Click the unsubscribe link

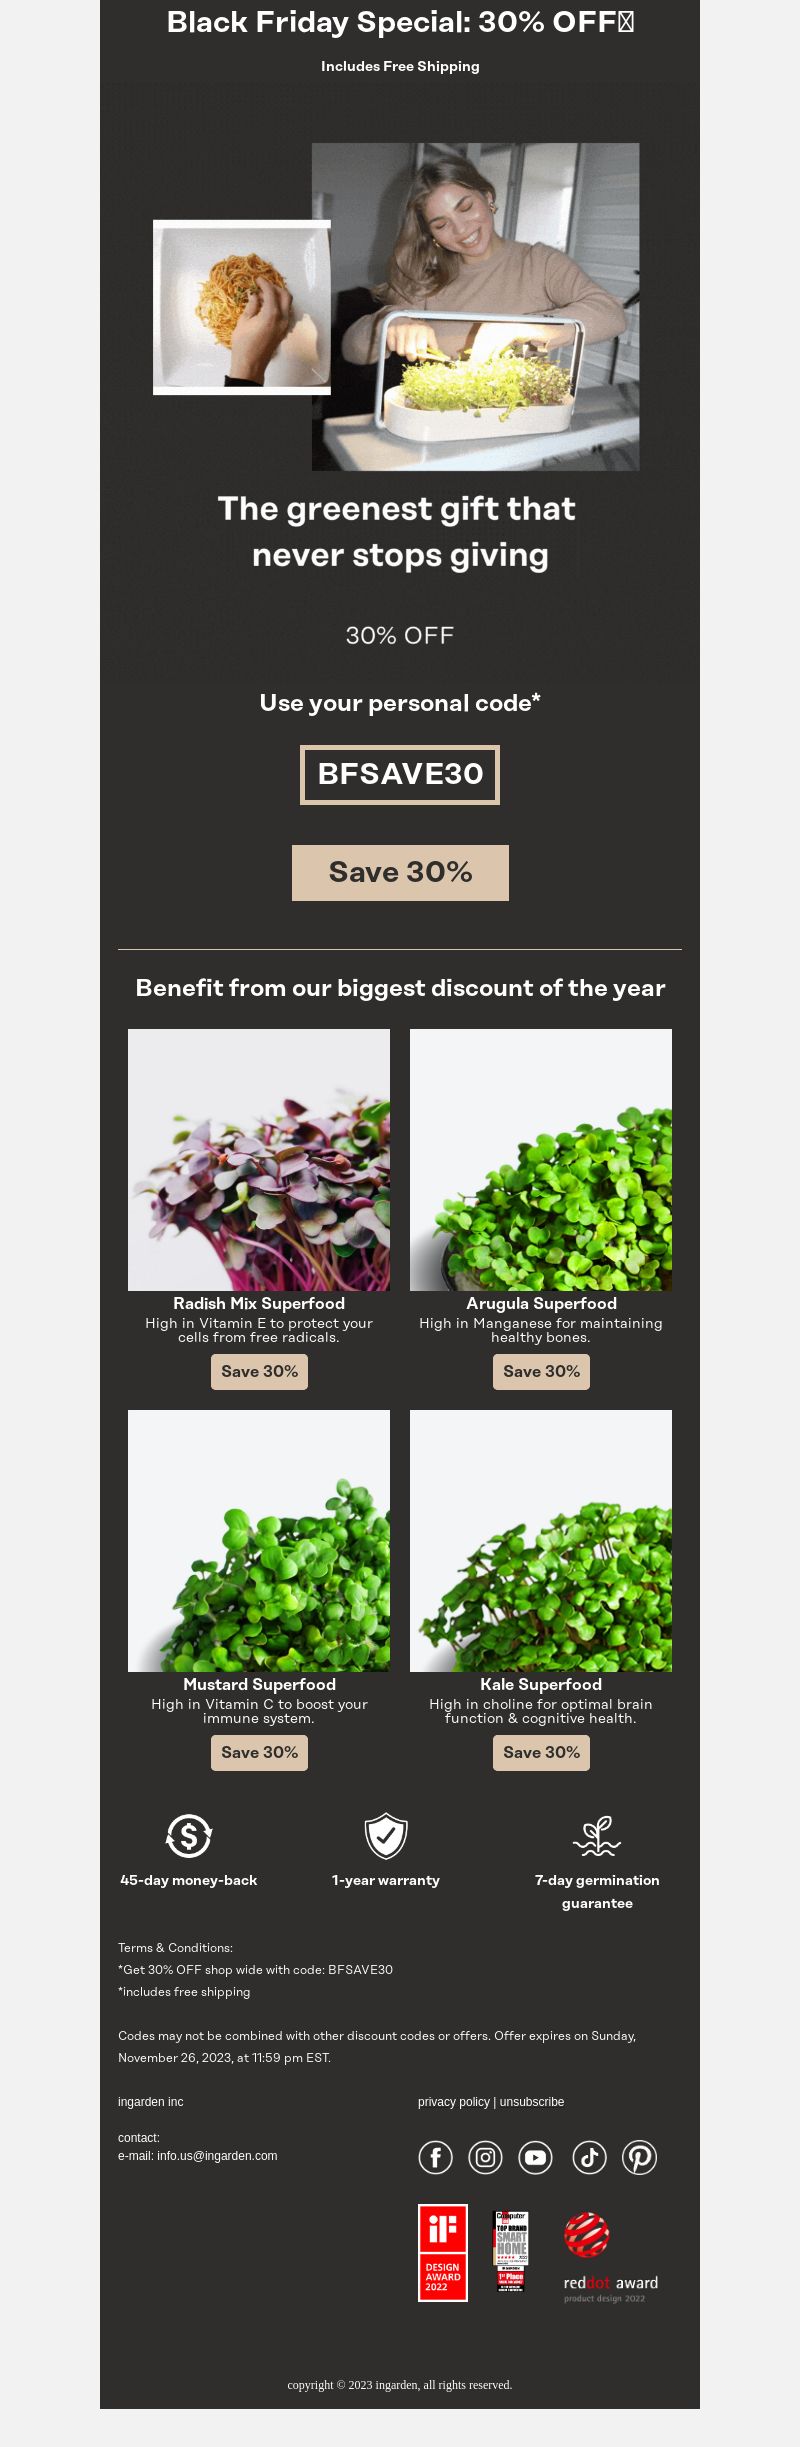[532, 2102]
